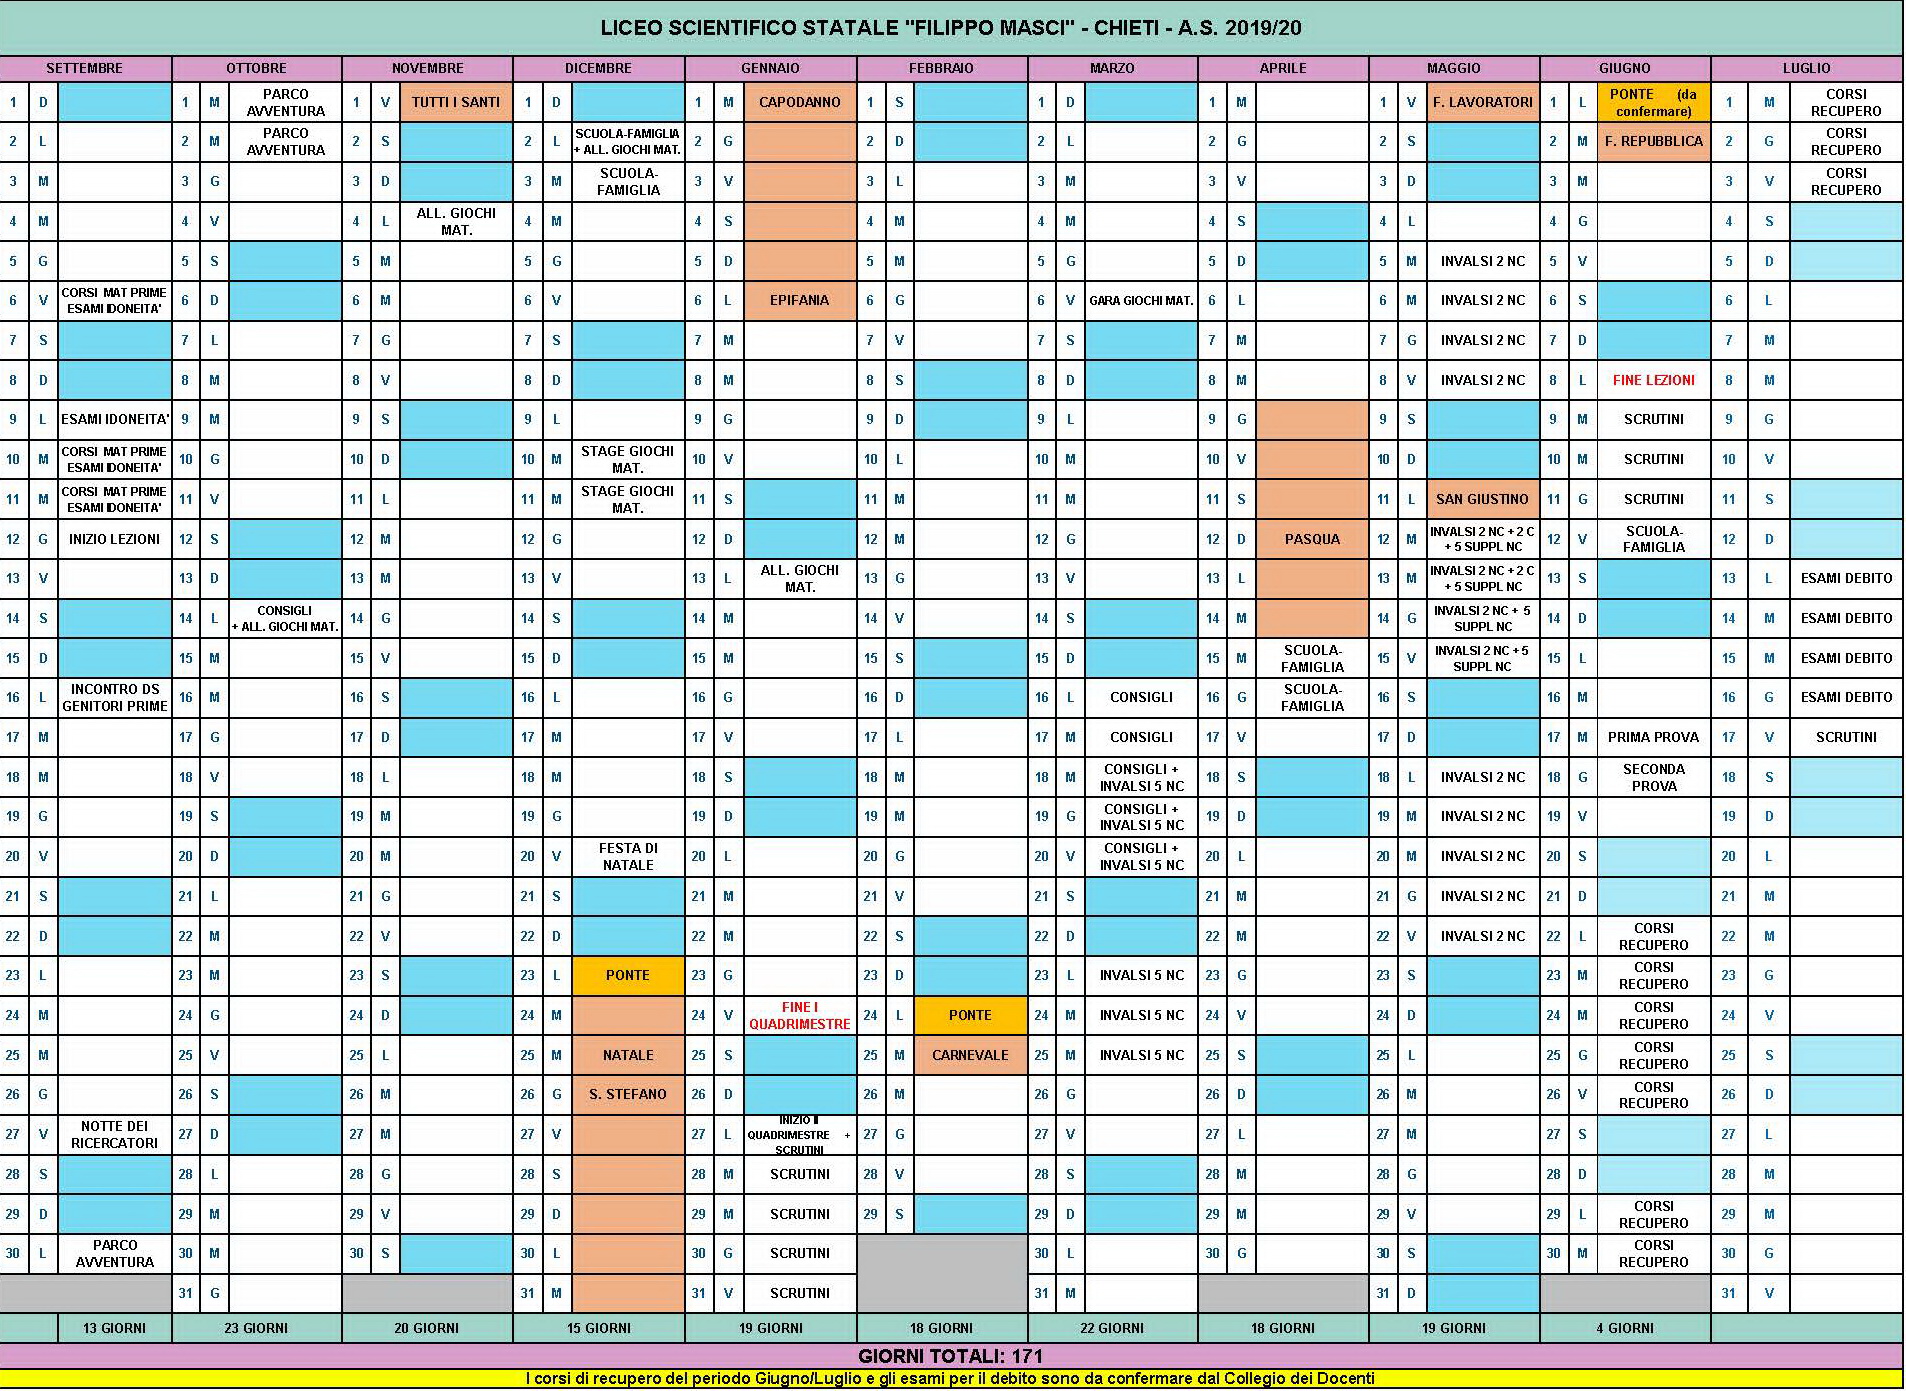Click the NOVEMBRE month header
1906x1391 pixels.
pyautogui.click(x=428, y=68)
